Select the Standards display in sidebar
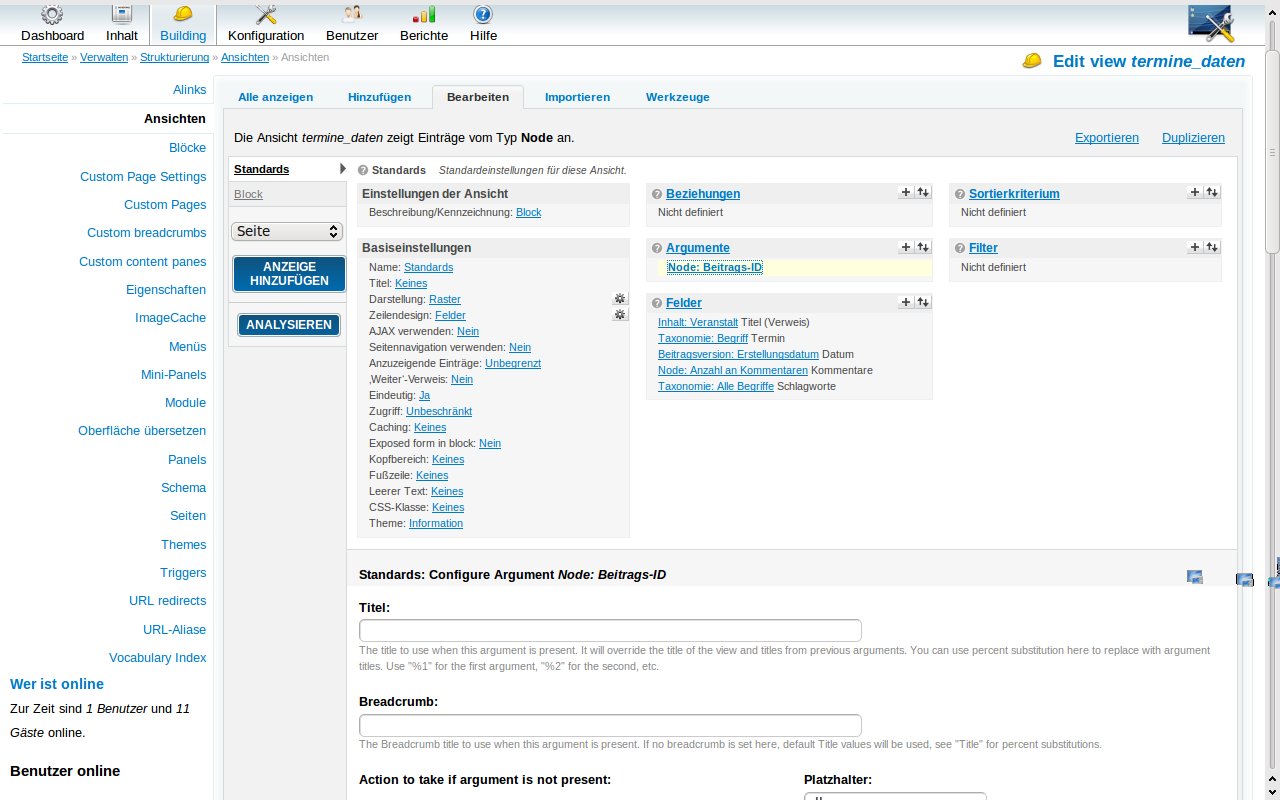This screenshot has height=800, width=1280. pos(262,170)
